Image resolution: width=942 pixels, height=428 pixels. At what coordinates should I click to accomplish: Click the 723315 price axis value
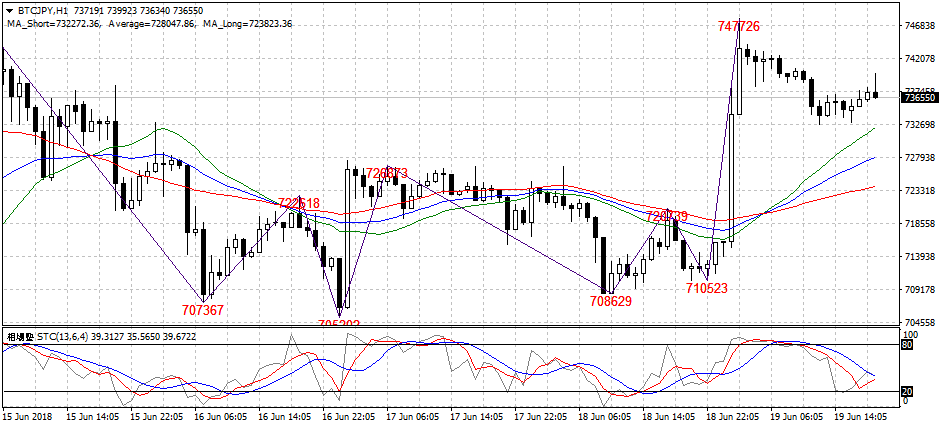point(920,191)
